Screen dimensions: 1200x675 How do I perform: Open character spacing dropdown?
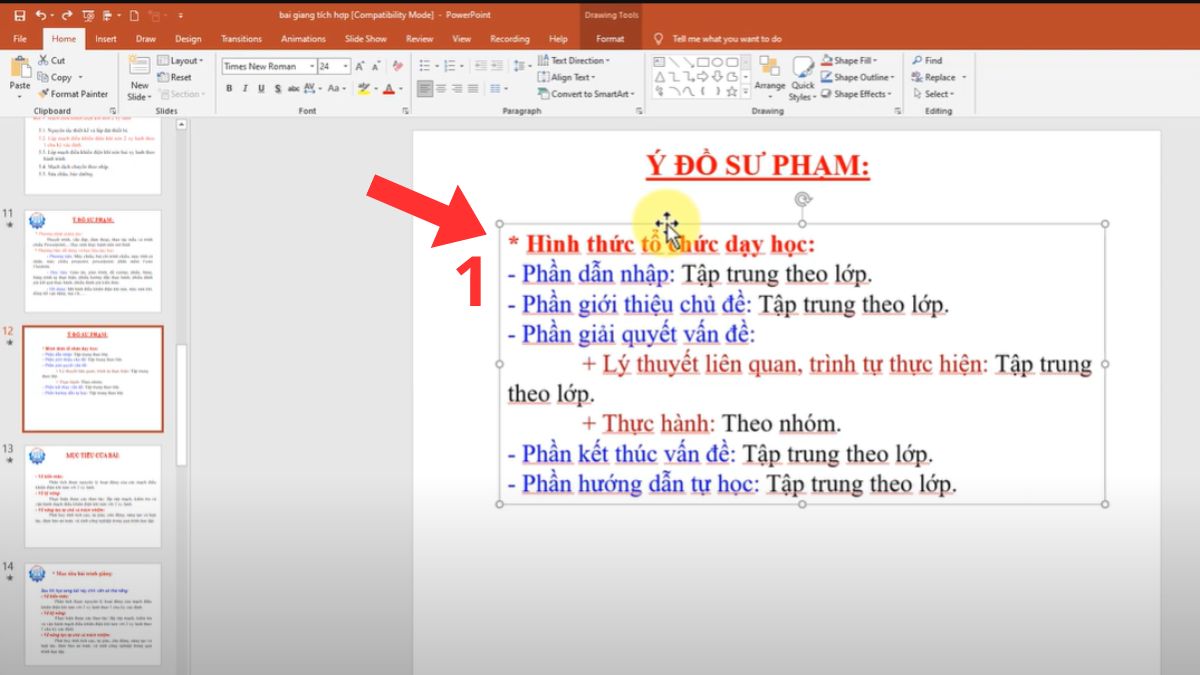pos(313,88)
